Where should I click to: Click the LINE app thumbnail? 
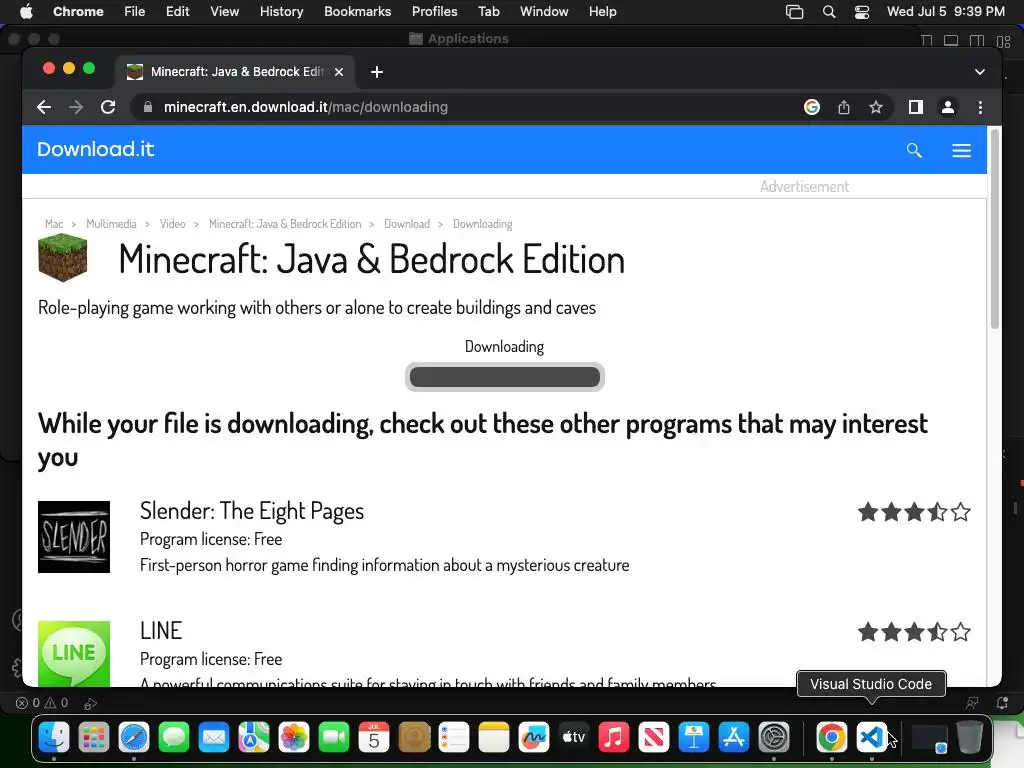(x=74, y=653)
